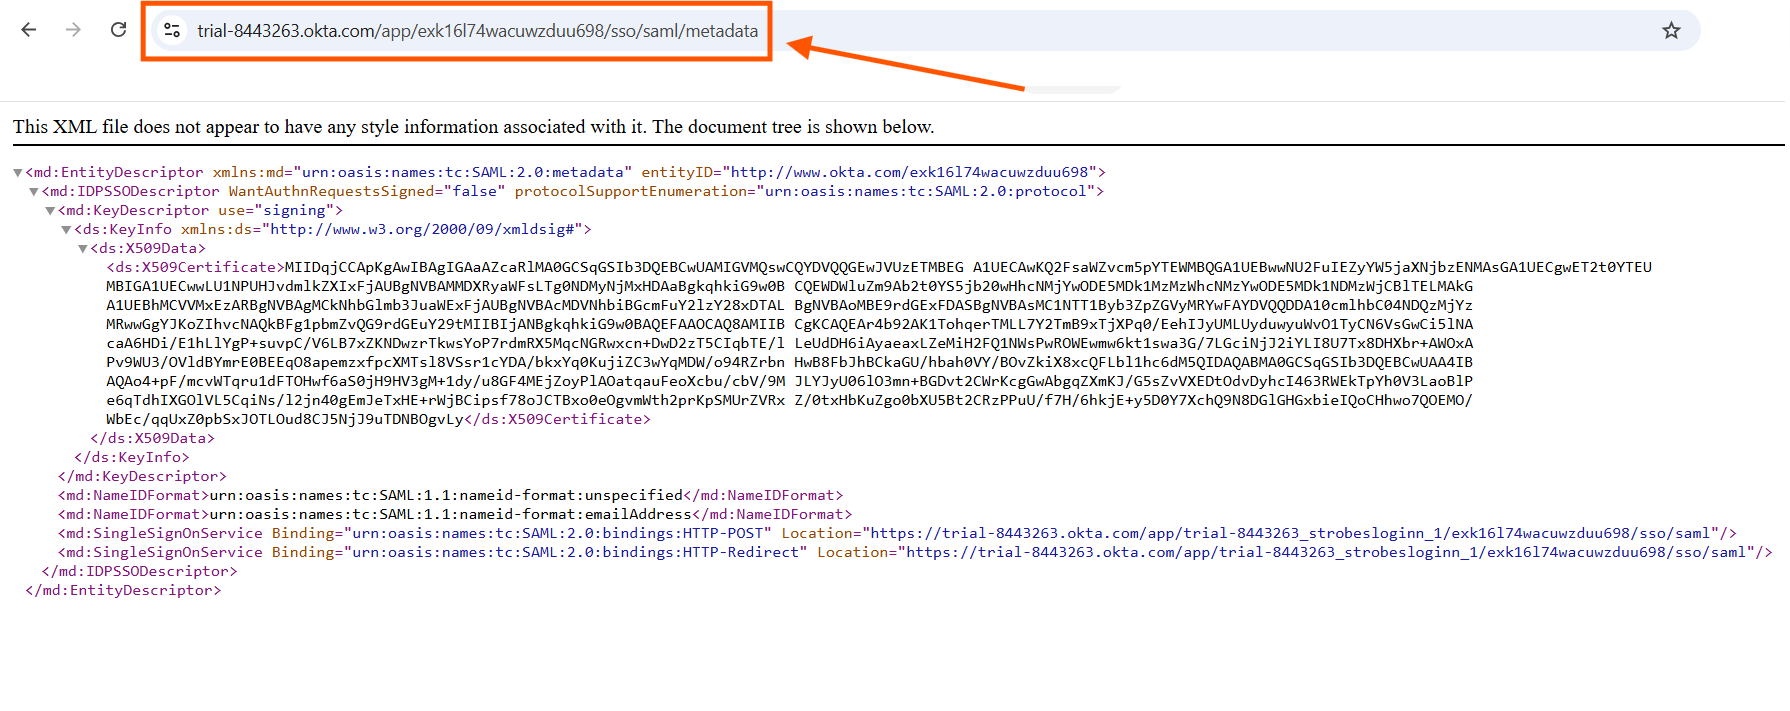Click the closing /ds:X509Data tag

pyautogui.click(x=152, y=438)
